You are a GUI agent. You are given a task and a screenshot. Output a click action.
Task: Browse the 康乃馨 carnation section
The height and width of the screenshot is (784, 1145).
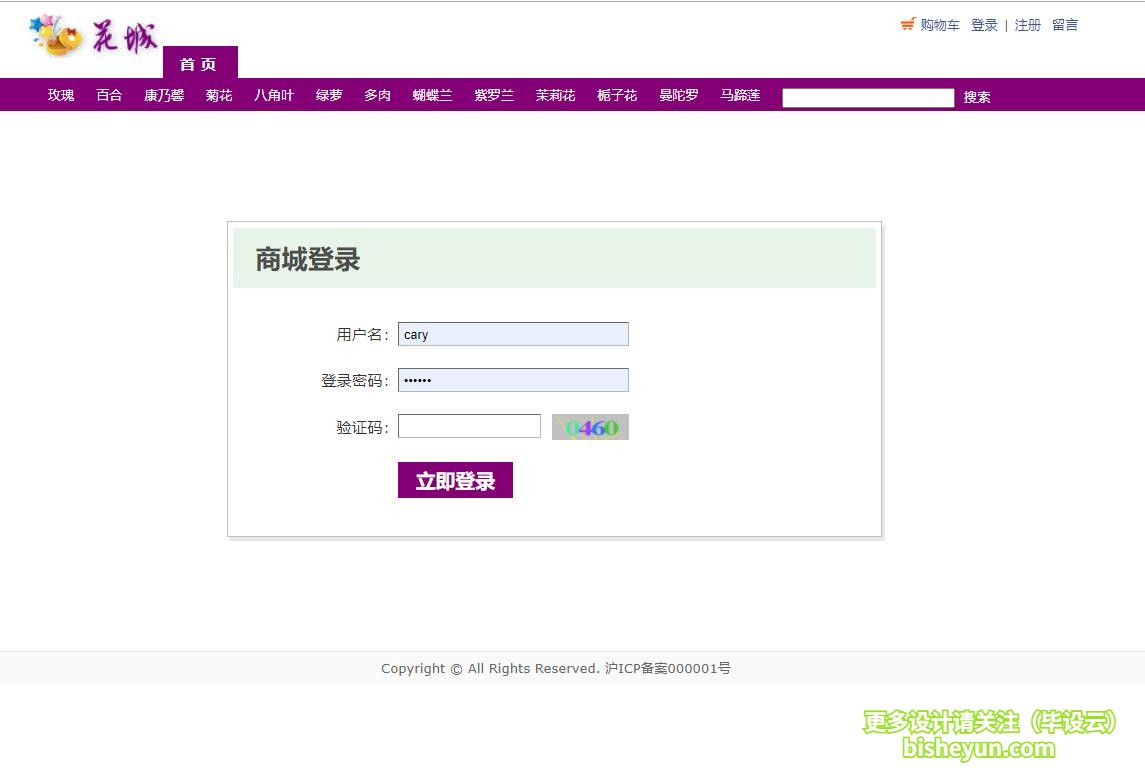click(x=163, y=95)
